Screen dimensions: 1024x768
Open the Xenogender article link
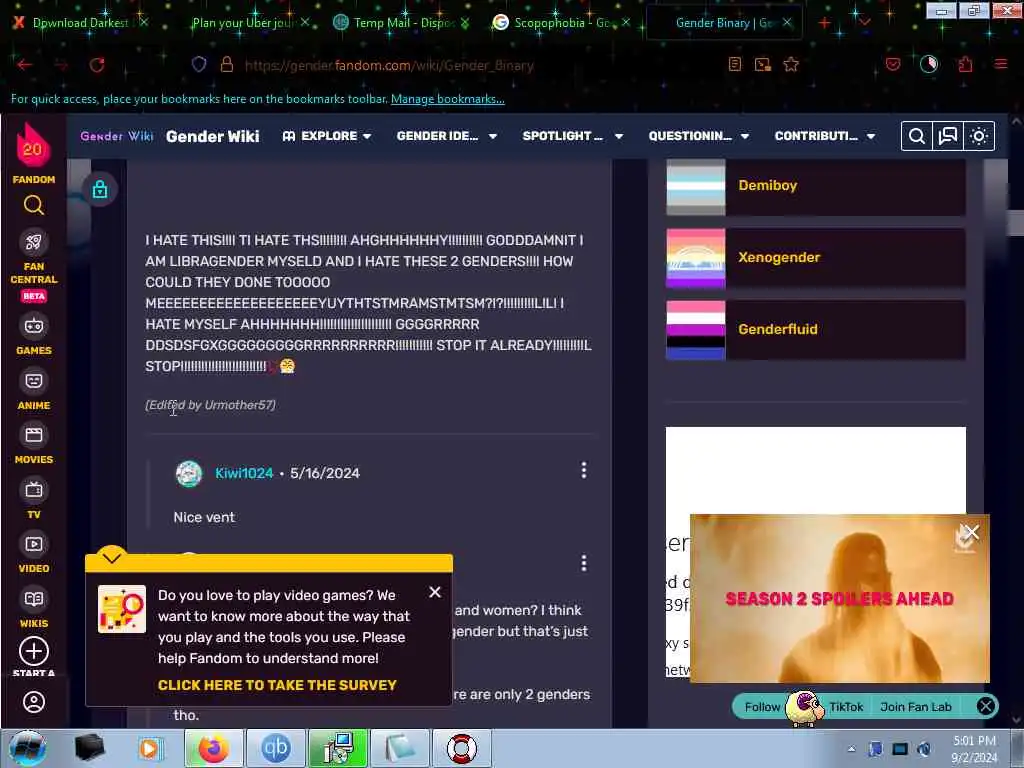coord(779,257)
